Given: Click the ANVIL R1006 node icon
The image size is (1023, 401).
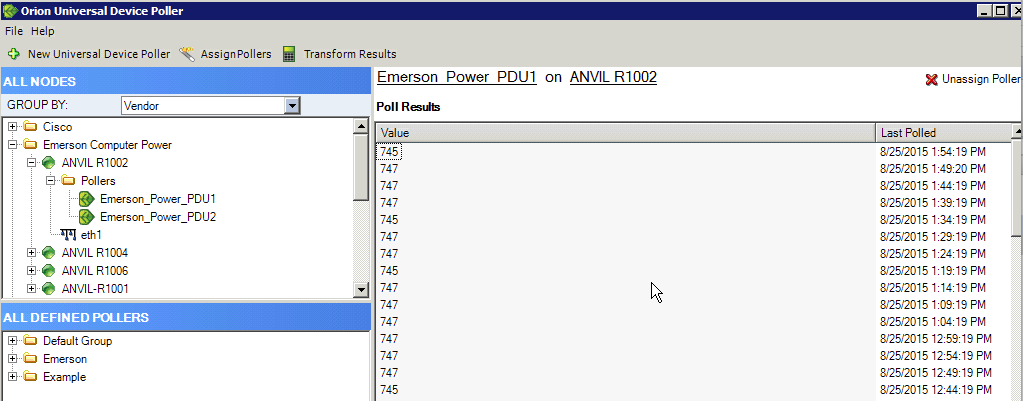Looking at the screenshot, I should point(49,271).
